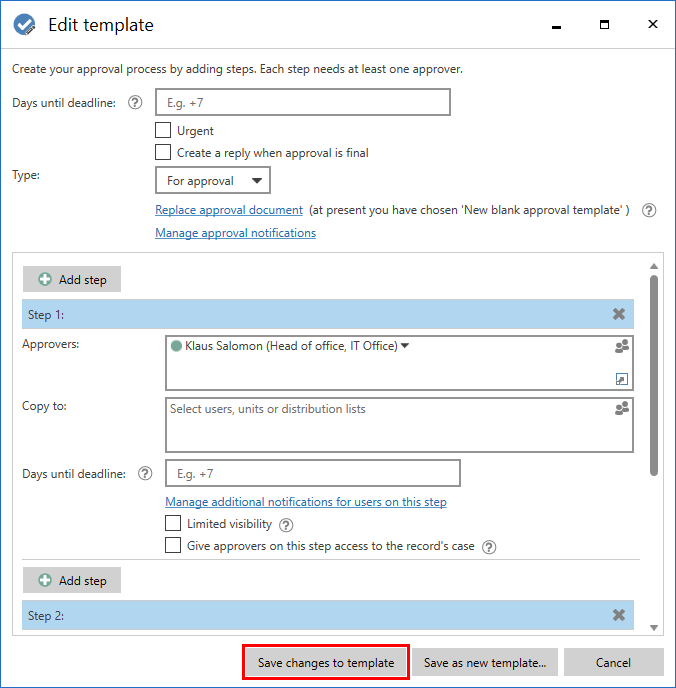
Task: Click the first Add step button
Action: [72, 279]
